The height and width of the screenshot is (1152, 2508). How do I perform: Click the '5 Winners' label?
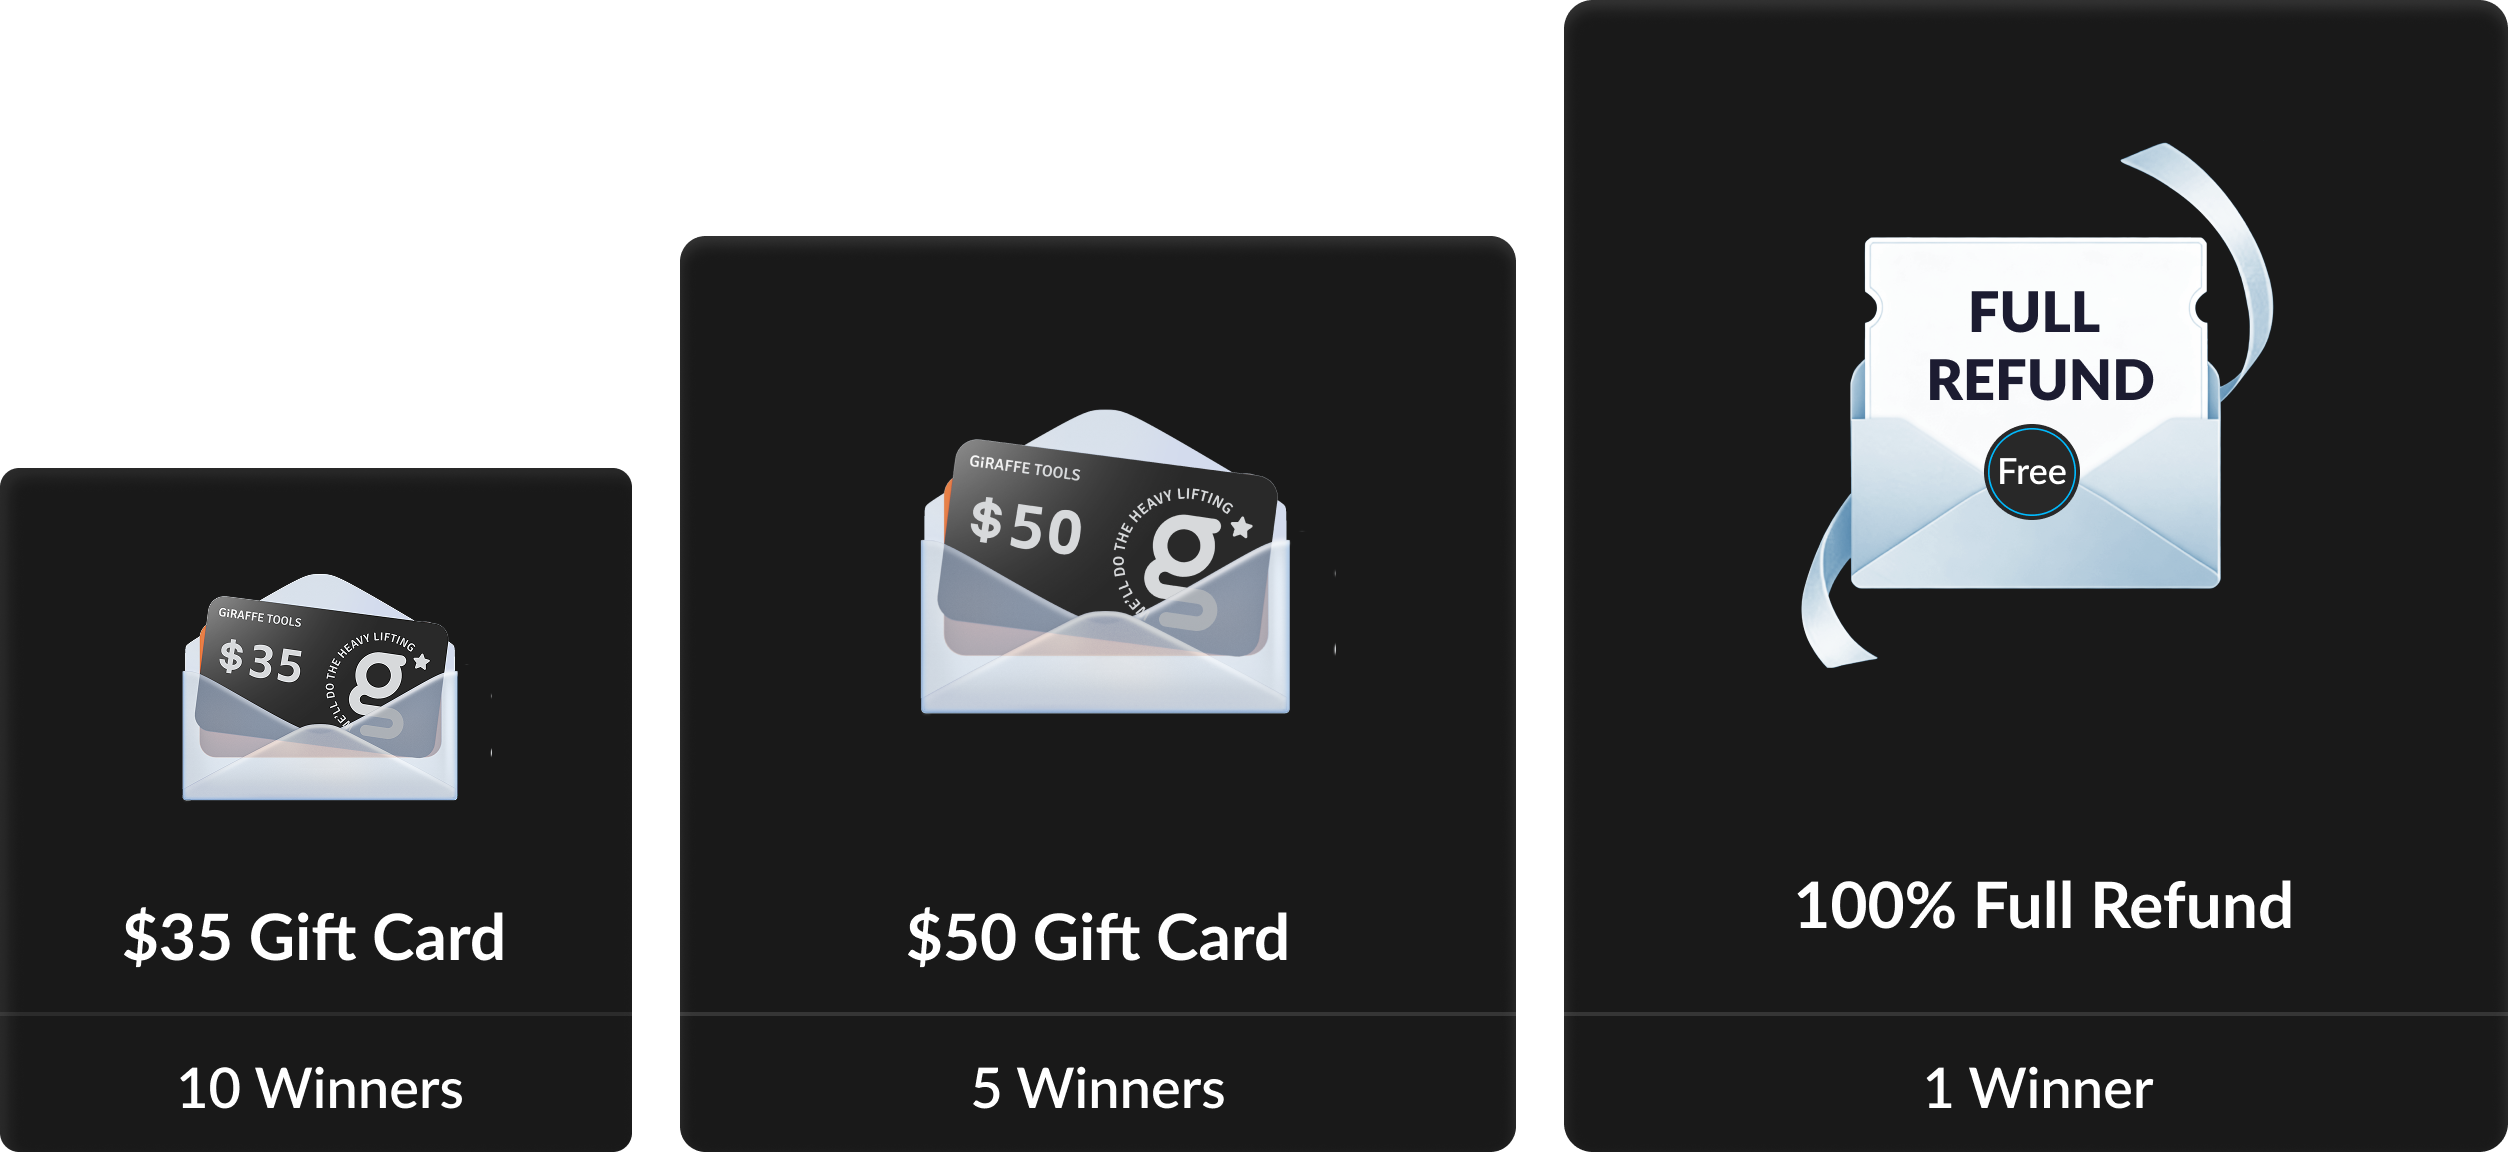point(1098,1088)
